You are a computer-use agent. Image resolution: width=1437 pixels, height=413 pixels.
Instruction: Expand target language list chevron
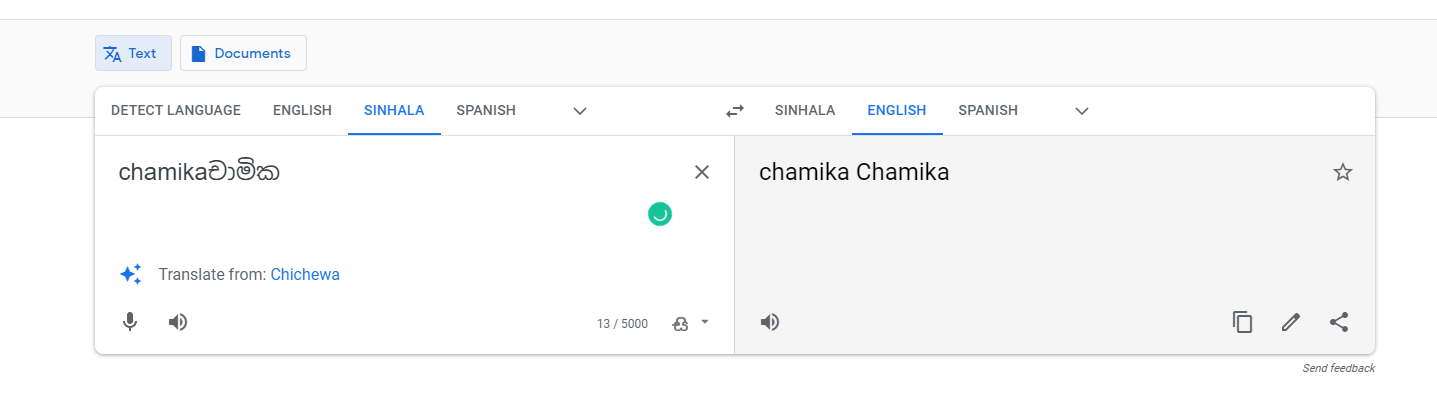pyautogui.click(x=1082, y=111)
